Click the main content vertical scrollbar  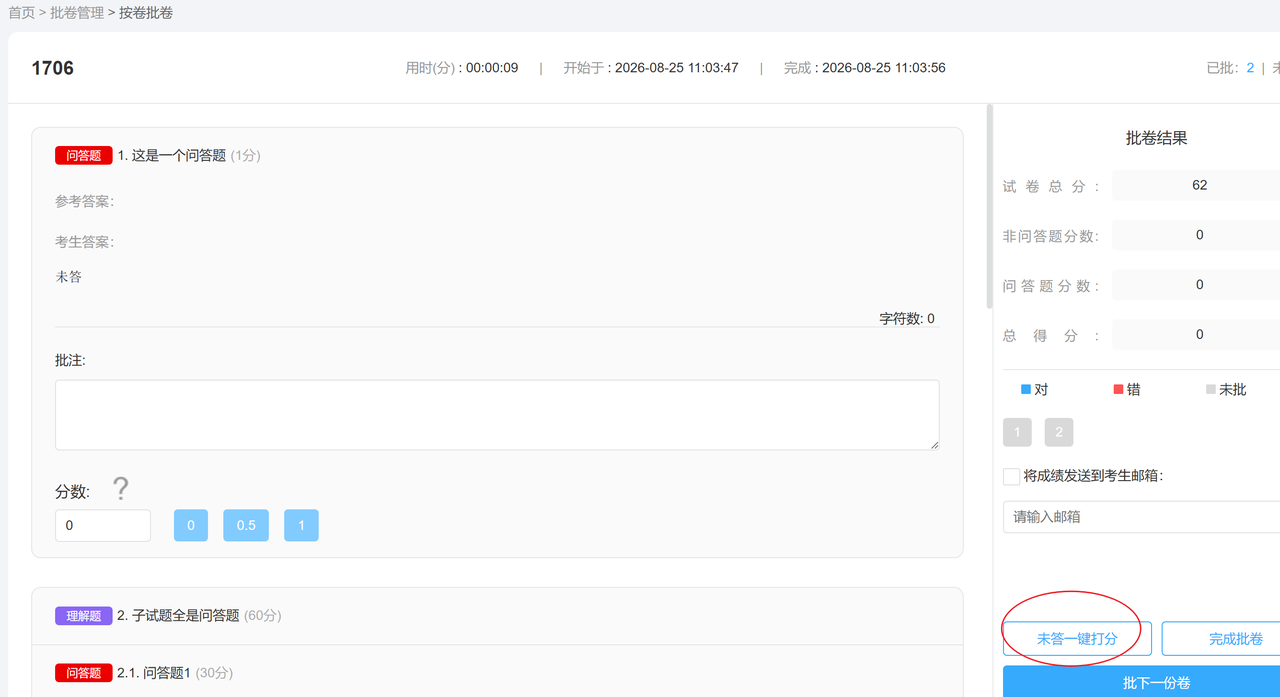[990, 207]
